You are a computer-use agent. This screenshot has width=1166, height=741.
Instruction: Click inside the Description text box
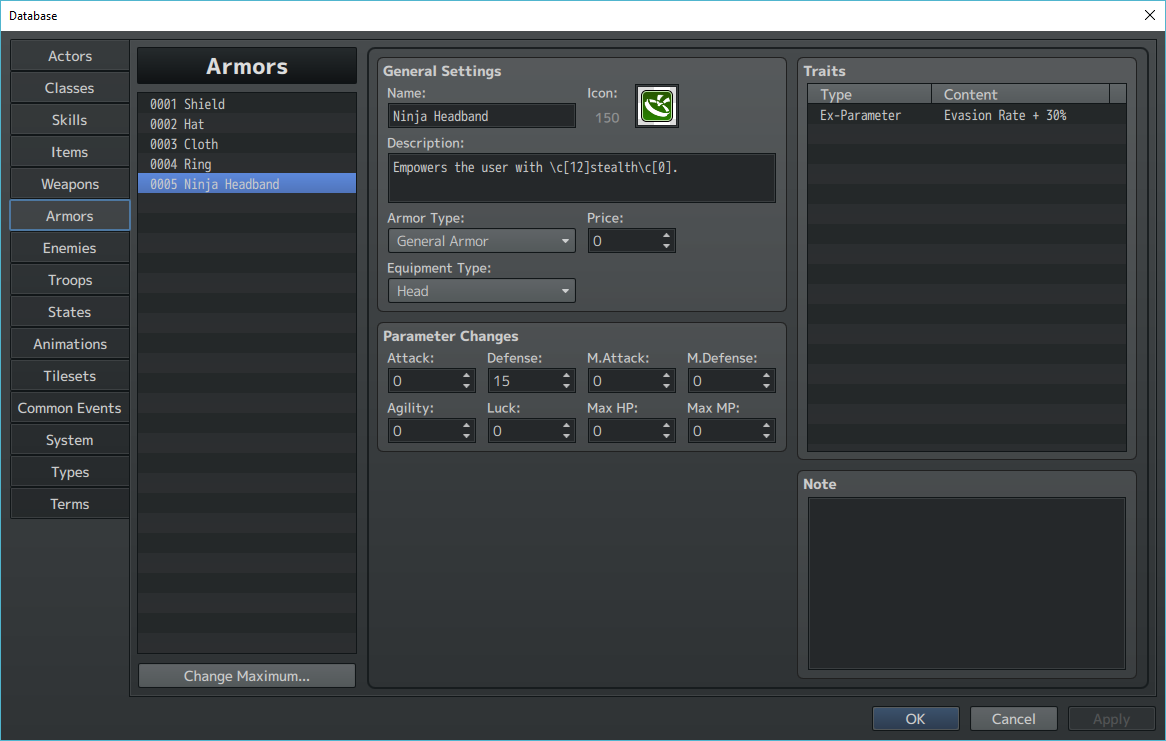(x=582, y=178)
